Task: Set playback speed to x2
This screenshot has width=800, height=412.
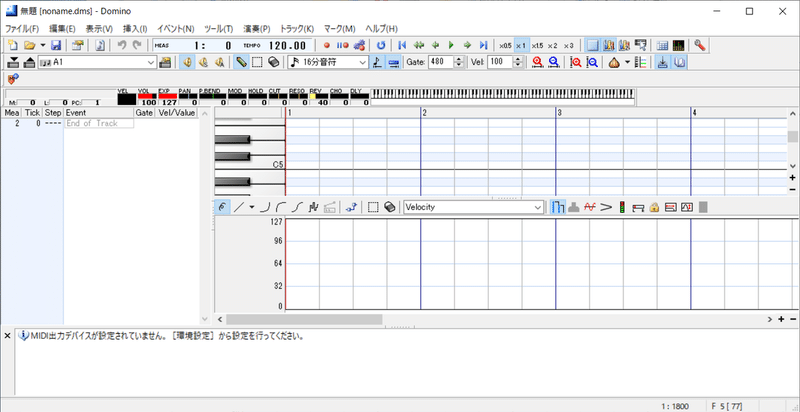Action: [553, 45]
